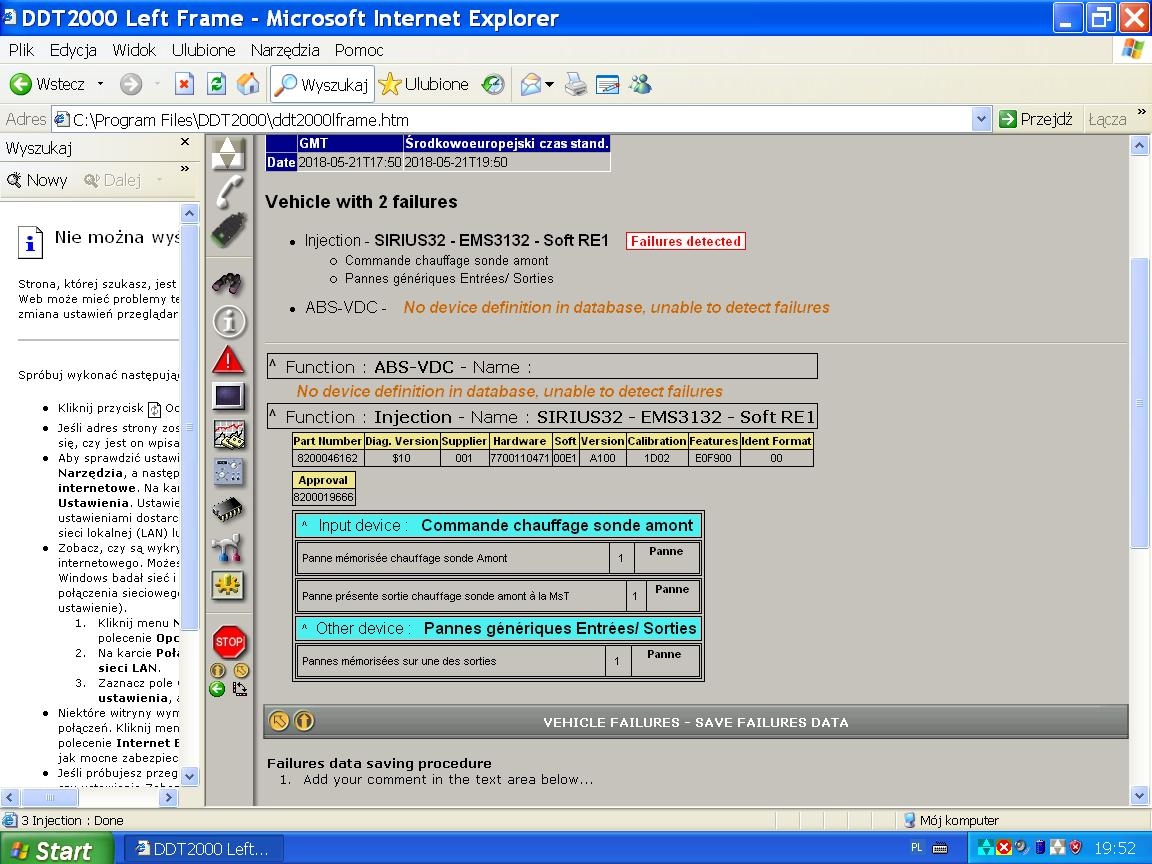Click the address bar field
Image resolution: width=1152 pixels, height=864 pixels.
pos(513,119)
